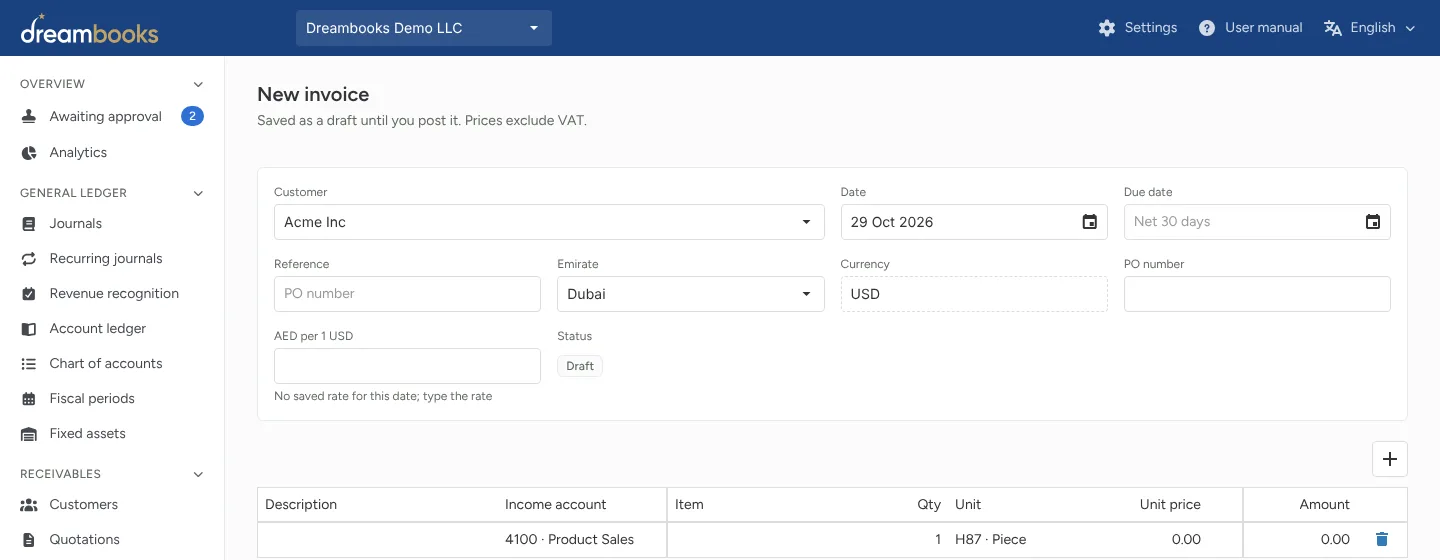Image resolution: width=1440 pixels, height=560 pixels.
Task: Collapse the Receivables section
Action: tap(198, 474)
